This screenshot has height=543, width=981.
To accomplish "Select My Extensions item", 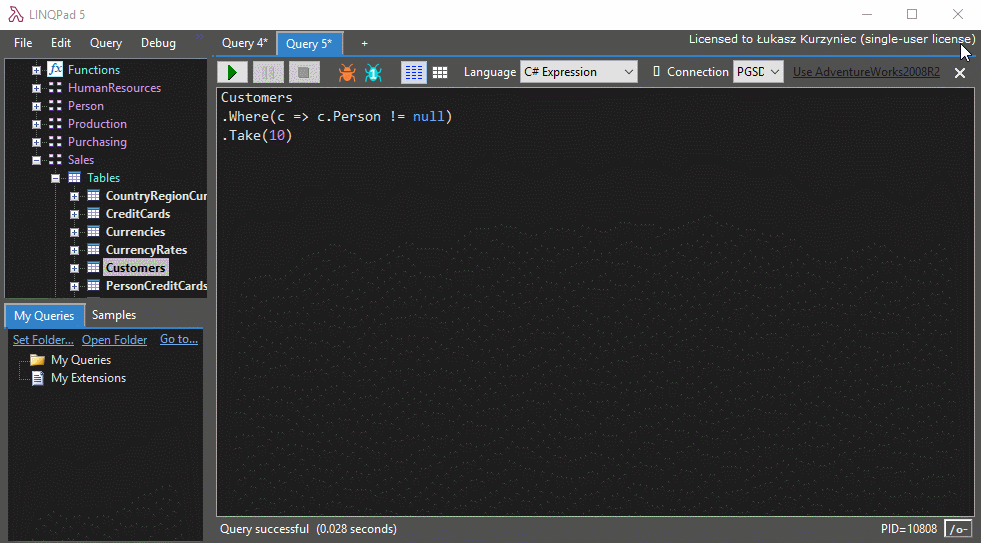I will 88,378.
